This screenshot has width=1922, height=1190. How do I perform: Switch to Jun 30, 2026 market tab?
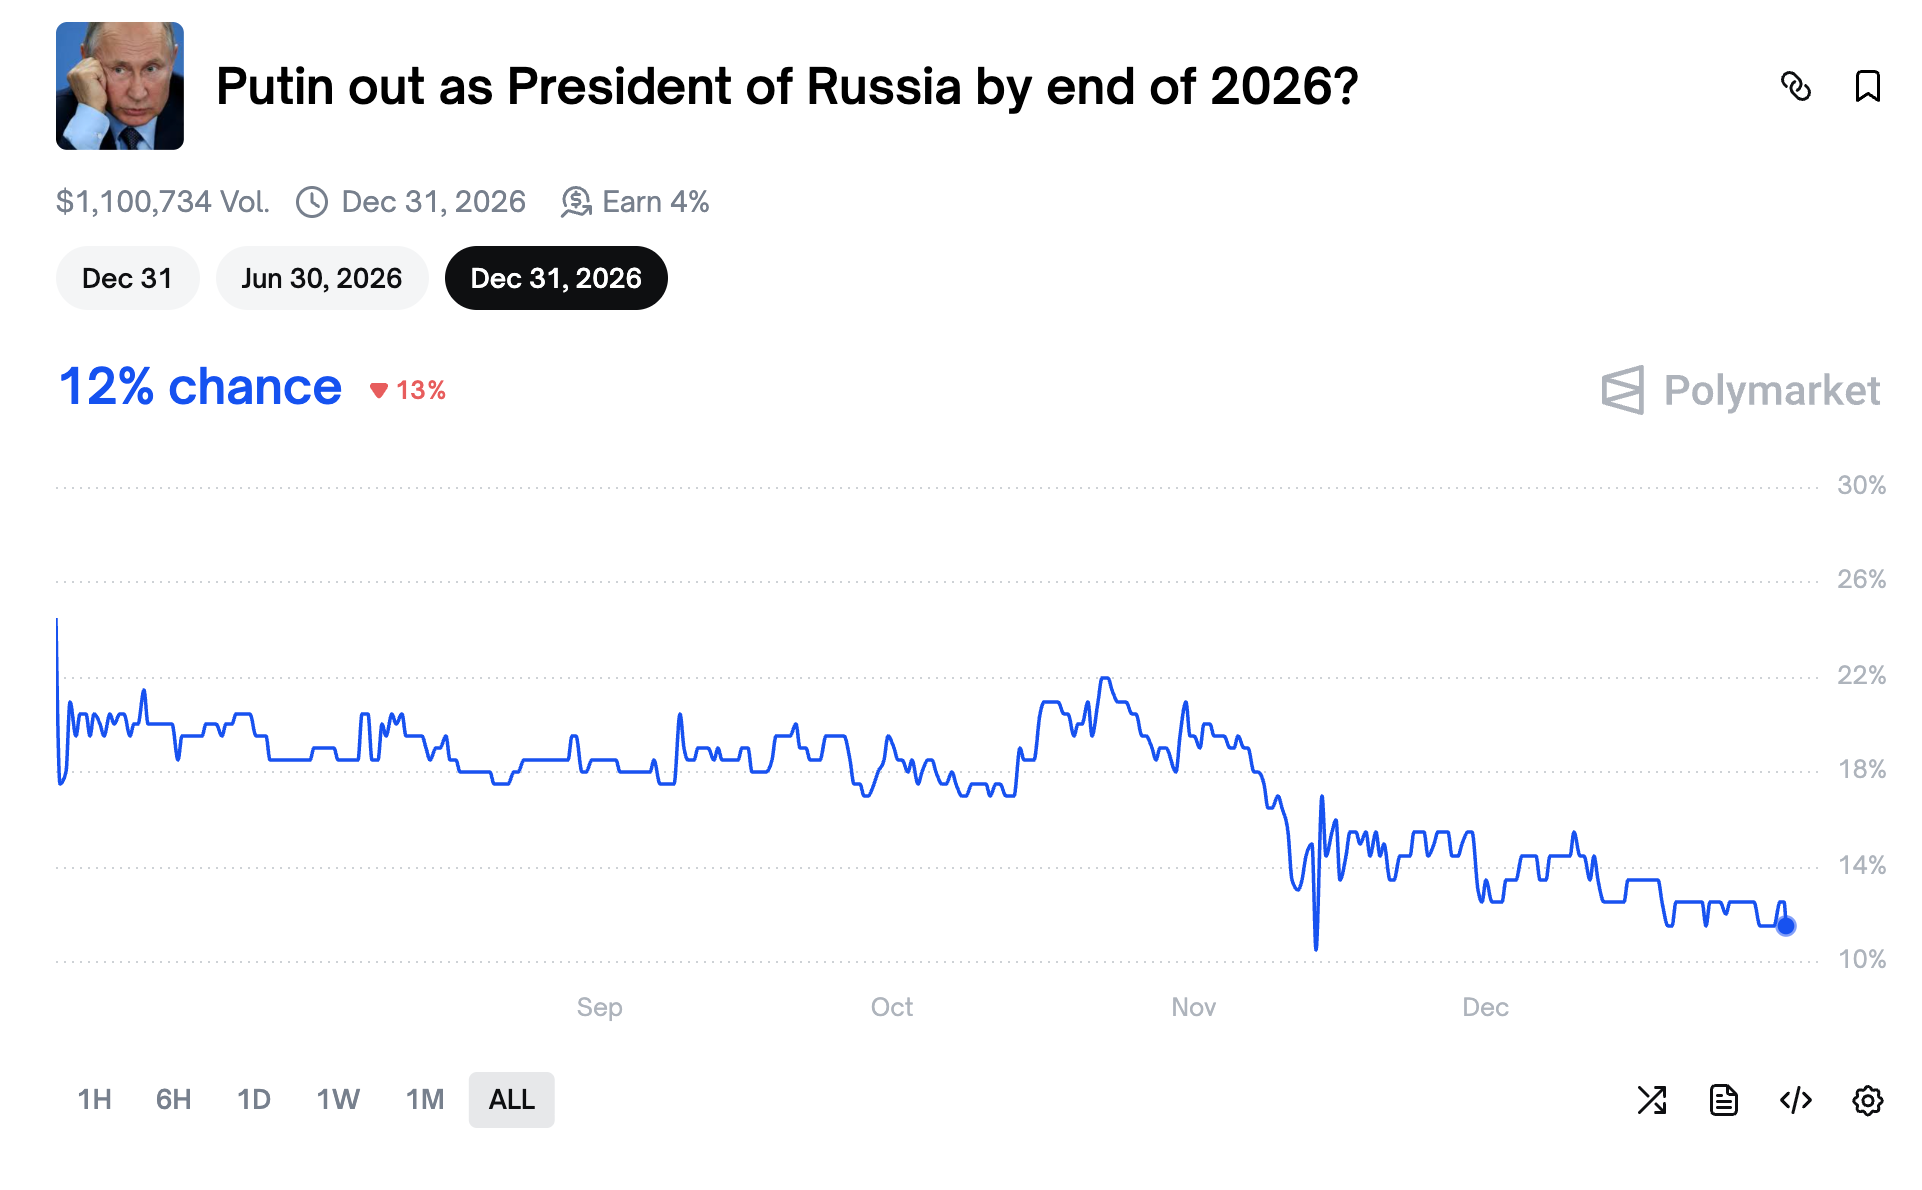321,278
